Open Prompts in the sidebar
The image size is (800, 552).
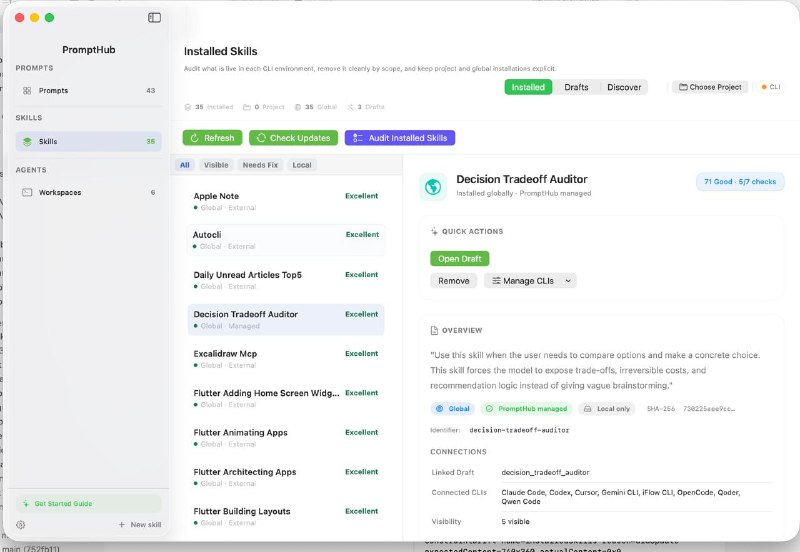89,90
